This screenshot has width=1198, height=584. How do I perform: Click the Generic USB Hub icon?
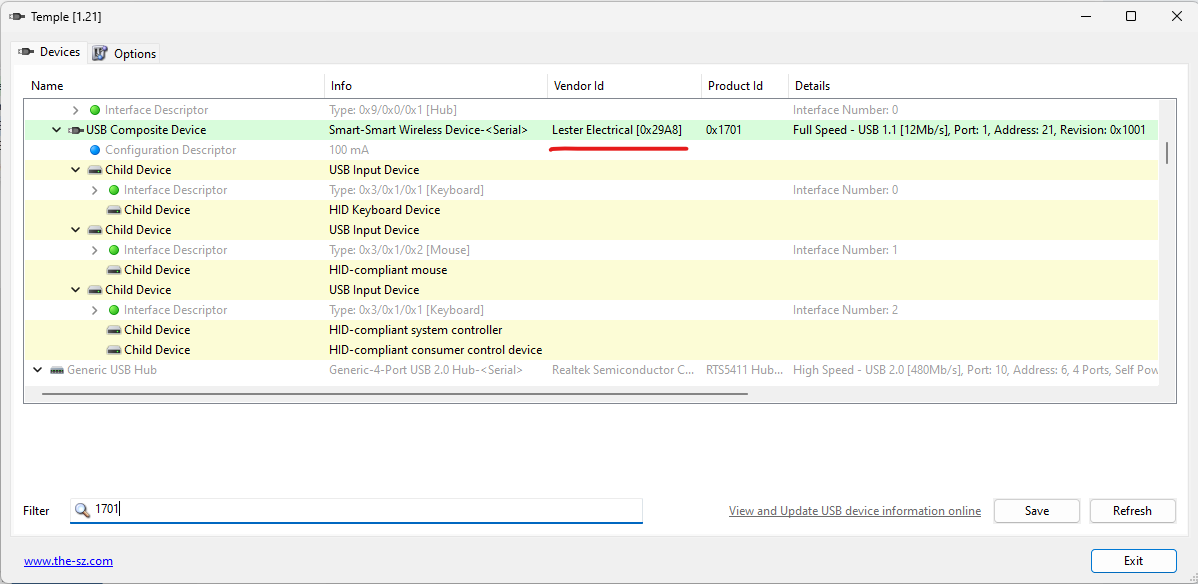pos(57,370)
